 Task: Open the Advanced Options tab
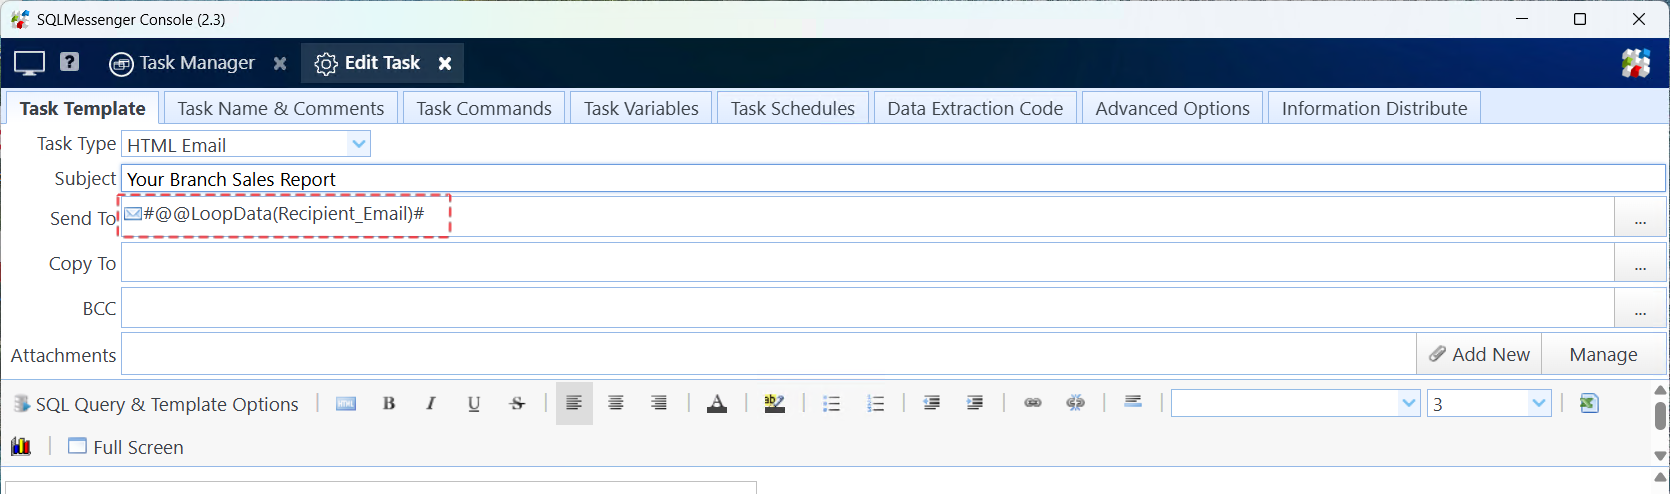click(x=1172, y=108)
